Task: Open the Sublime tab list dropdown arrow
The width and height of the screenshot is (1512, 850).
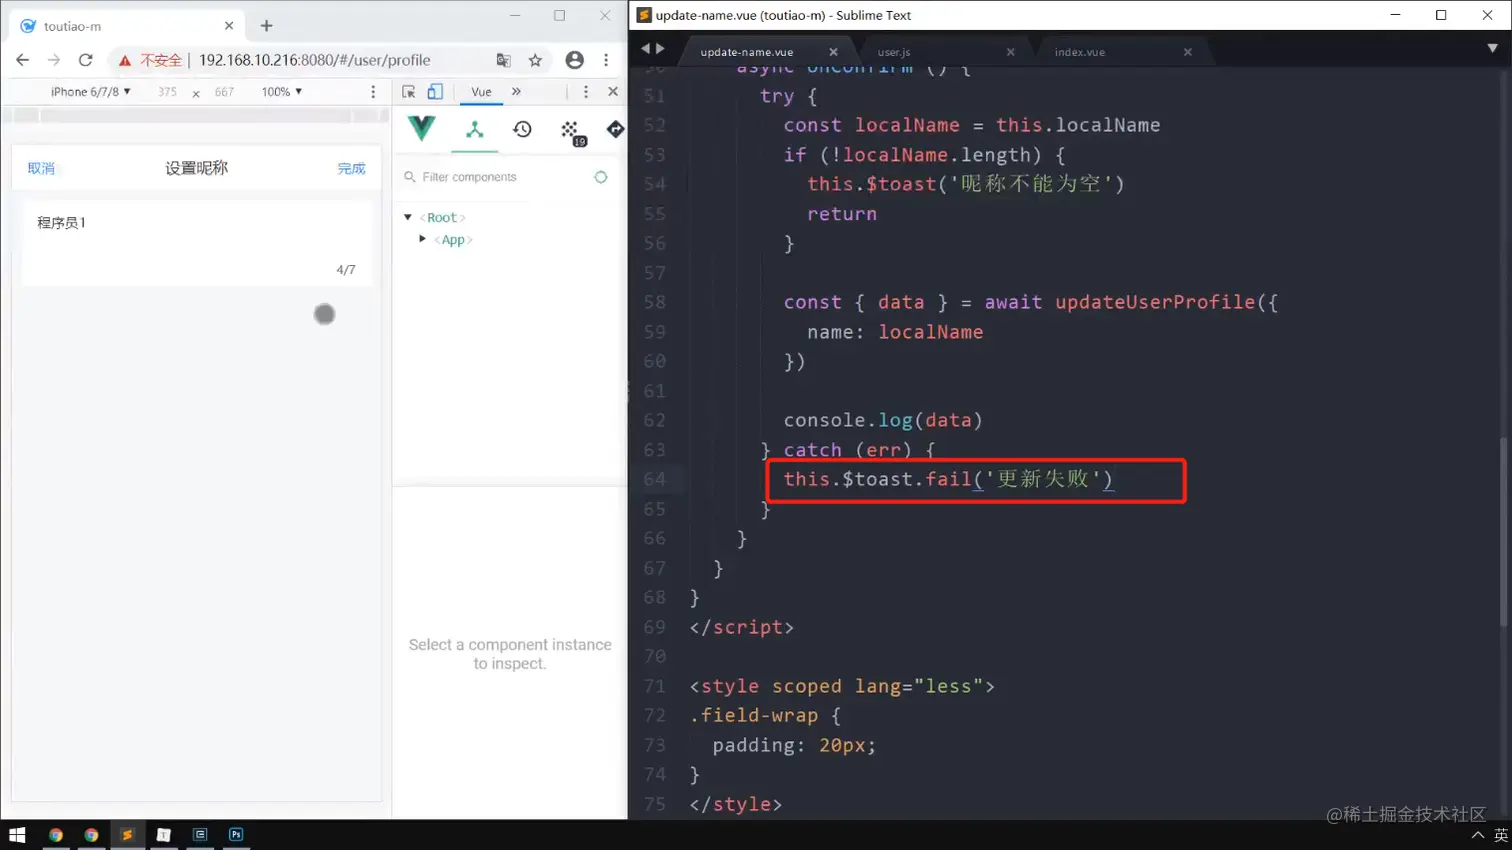Action: [1492, 48]
